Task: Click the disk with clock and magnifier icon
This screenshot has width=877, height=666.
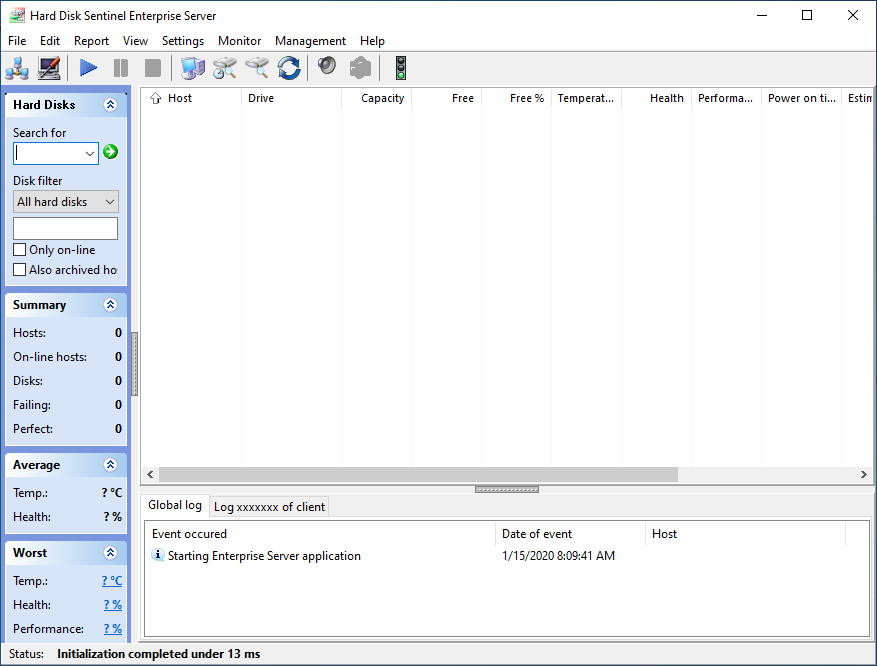Action: pyautogui.click(x=225, y=68)
